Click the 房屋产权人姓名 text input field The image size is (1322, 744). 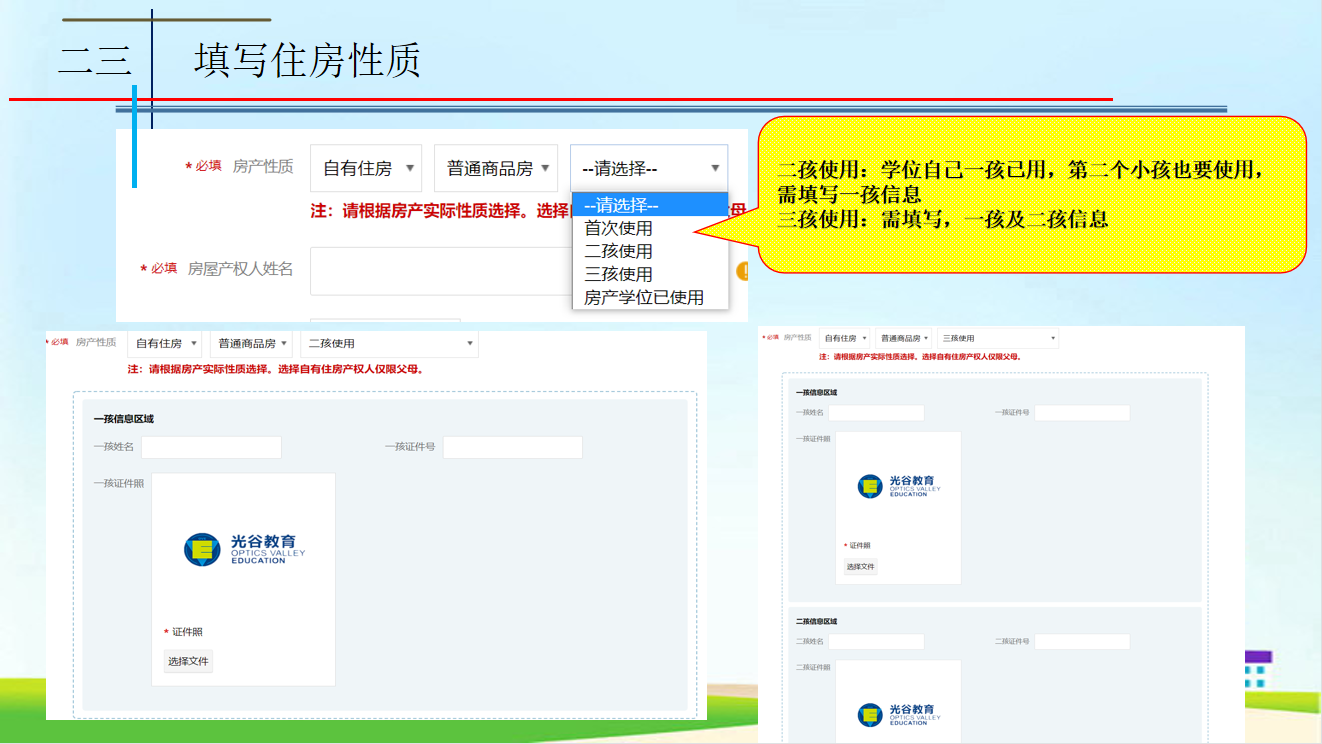coord(440,271)
